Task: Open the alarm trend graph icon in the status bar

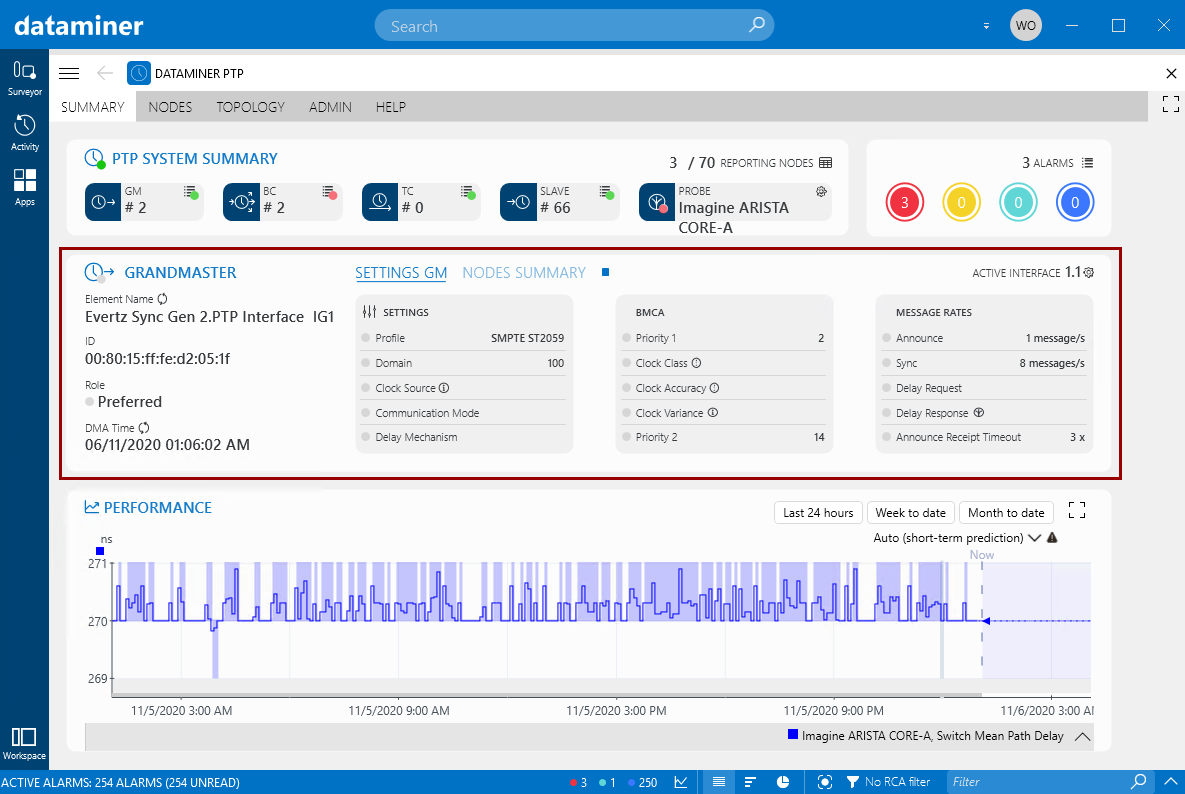Action: pyautogui.click(x=681, y=782)
